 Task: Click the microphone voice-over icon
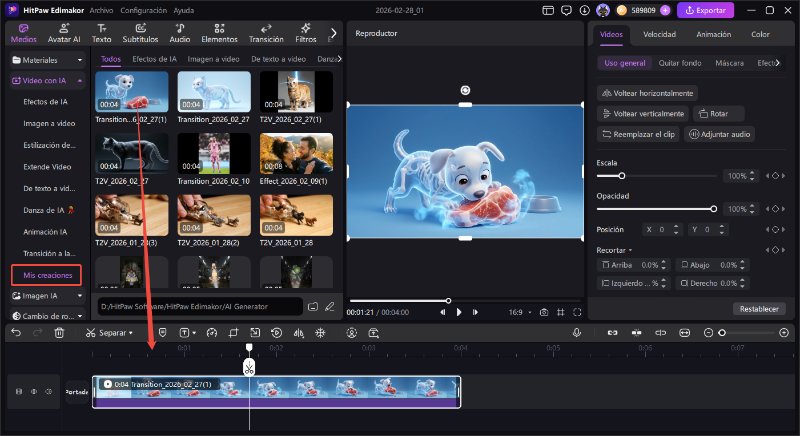577,332
